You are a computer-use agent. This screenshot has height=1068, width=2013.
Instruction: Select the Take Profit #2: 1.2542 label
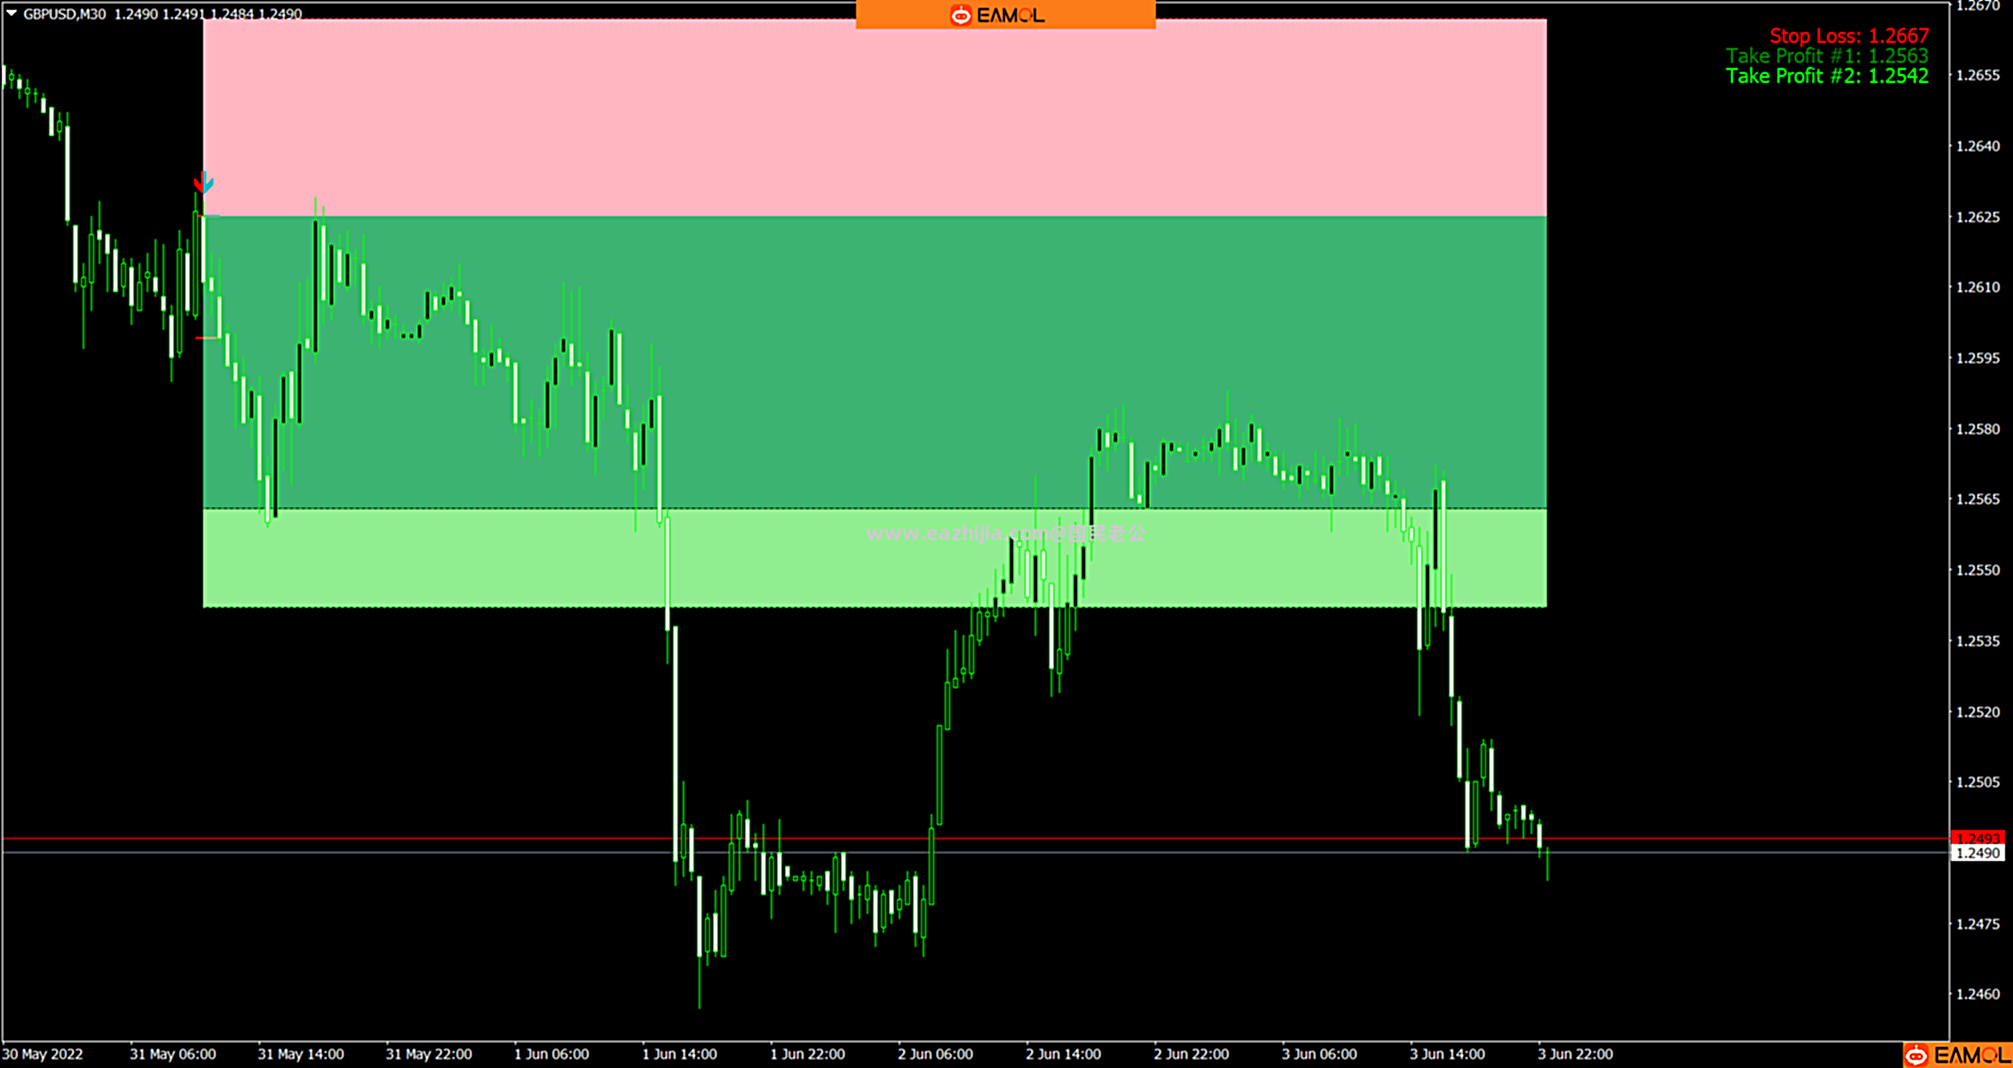tap(1826, 76)
